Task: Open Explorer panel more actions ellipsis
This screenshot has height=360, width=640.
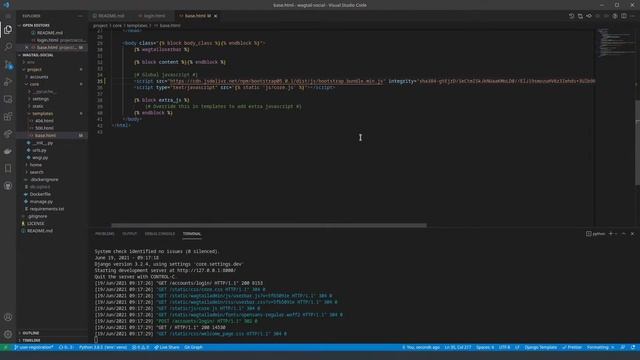Action: 80,16
